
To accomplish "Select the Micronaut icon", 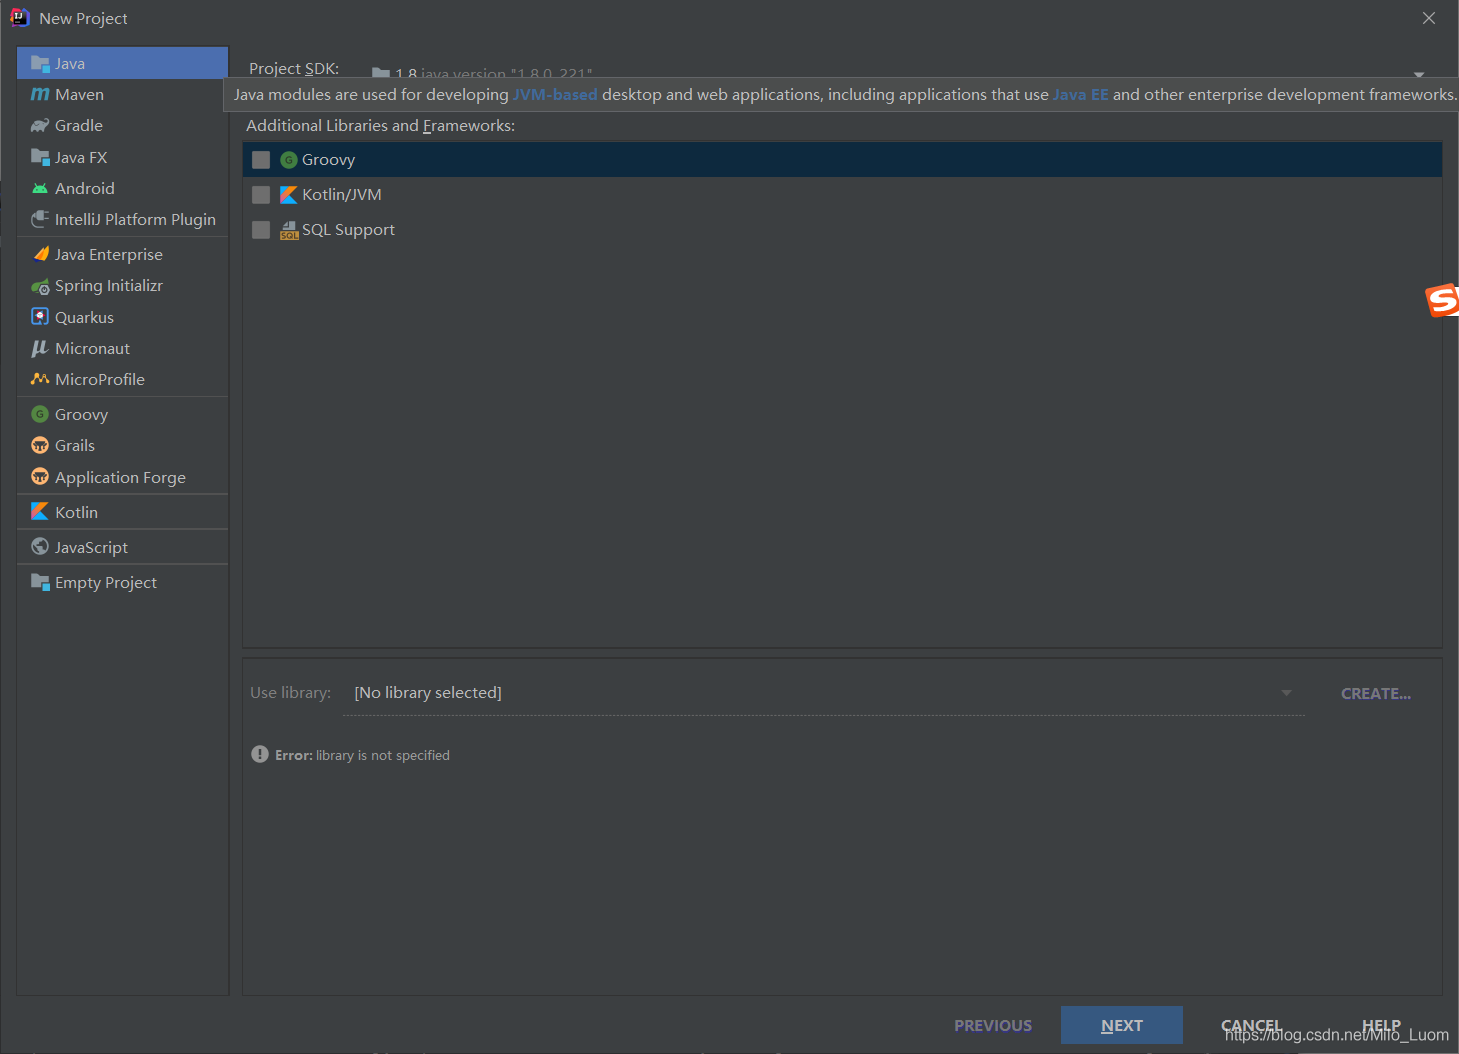I will point(40,348).
